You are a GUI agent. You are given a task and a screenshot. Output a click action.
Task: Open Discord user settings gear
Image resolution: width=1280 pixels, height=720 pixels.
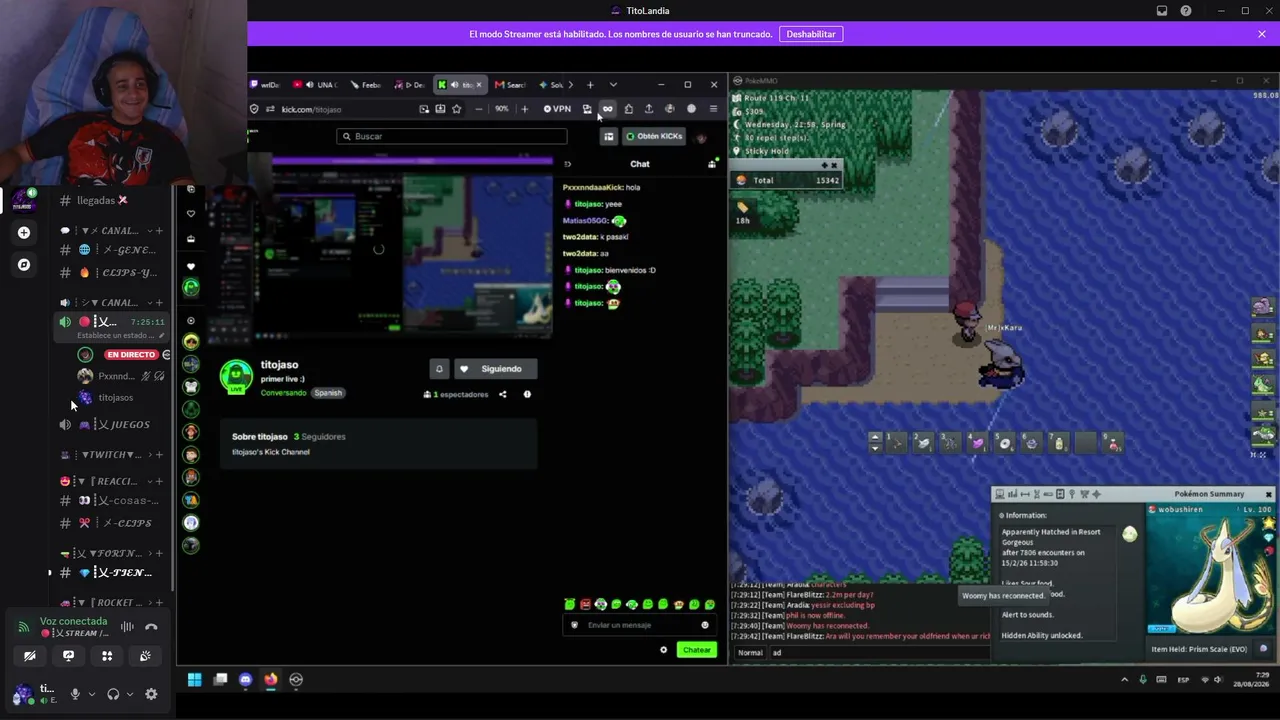151,694
